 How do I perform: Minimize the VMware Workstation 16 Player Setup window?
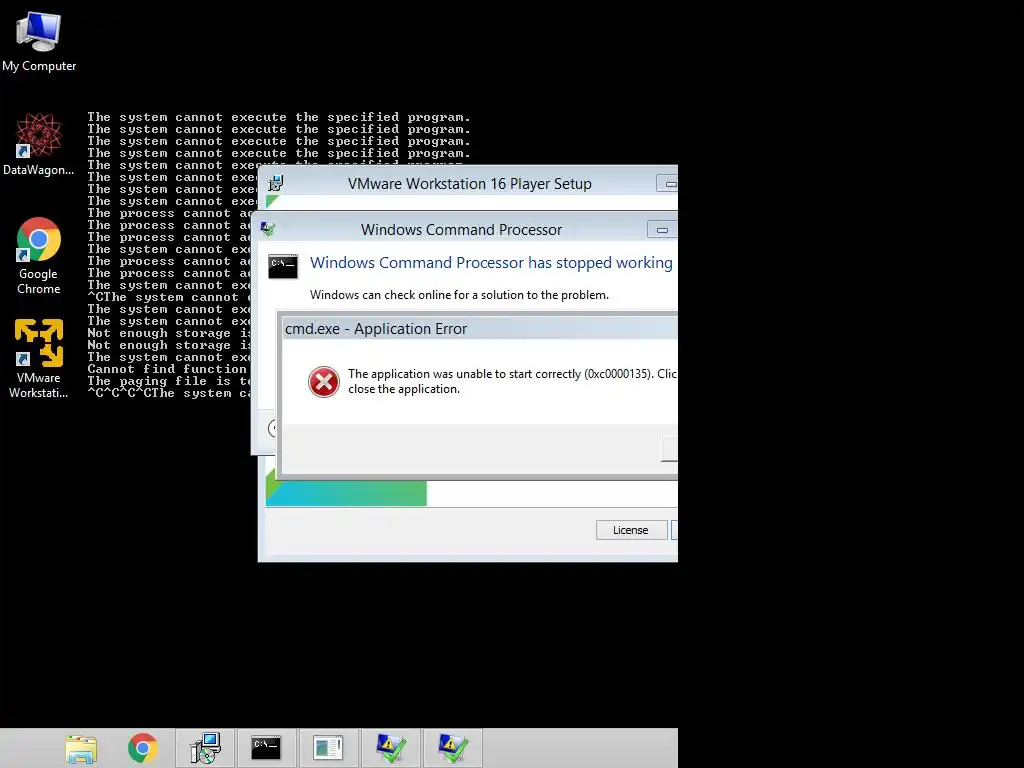pos(668,184)
